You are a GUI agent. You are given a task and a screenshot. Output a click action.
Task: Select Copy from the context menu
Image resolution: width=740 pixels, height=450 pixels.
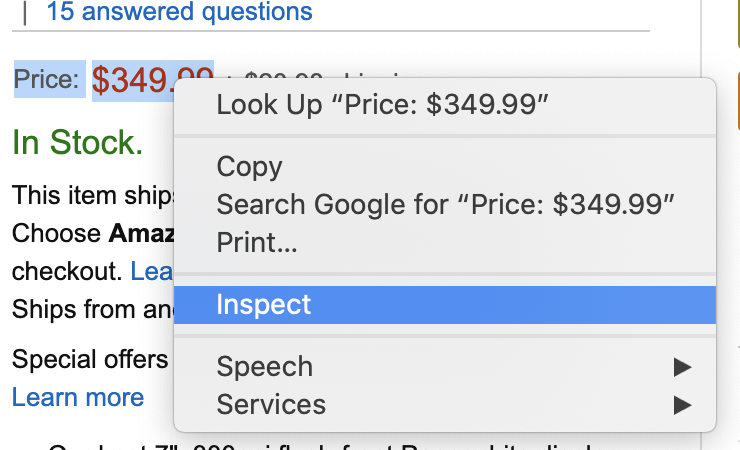[249, 166]
